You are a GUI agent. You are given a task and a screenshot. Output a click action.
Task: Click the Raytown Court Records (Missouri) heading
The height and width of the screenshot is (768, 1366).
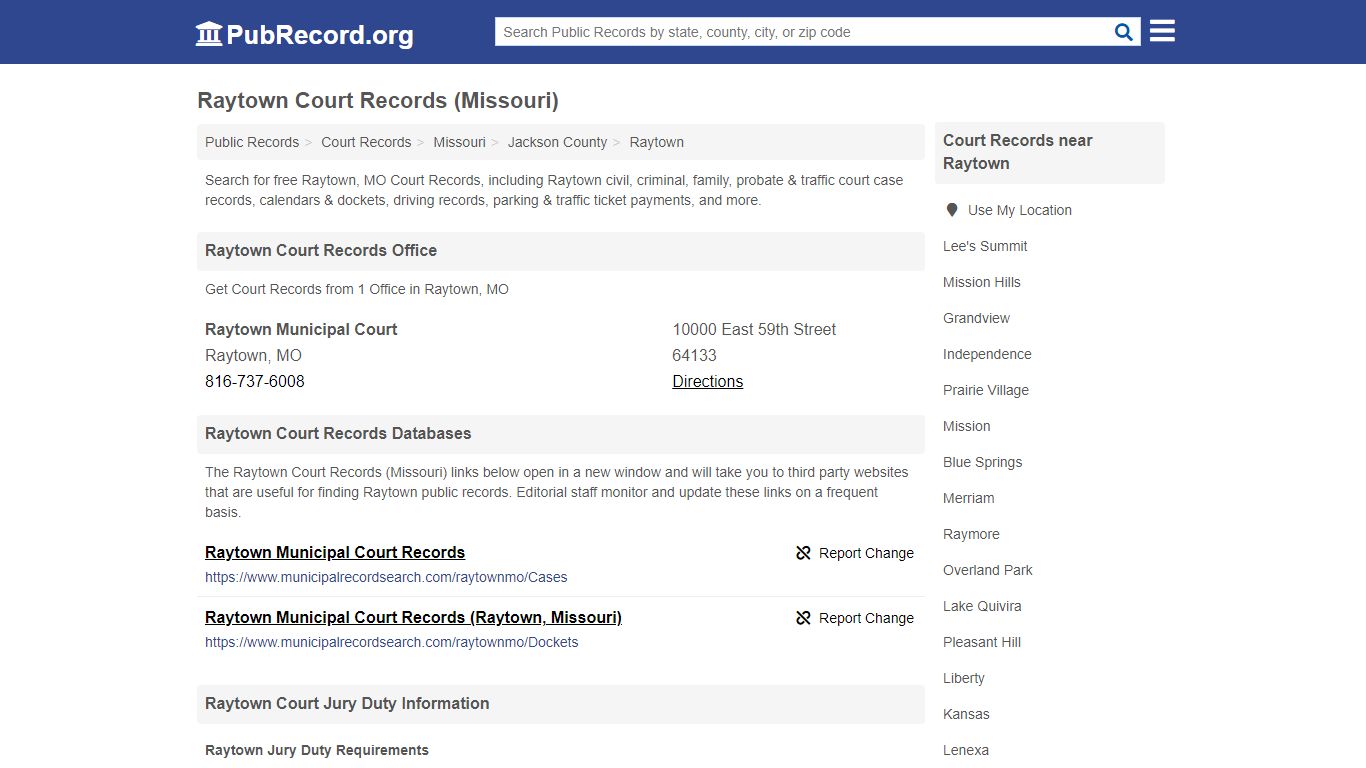click(378, 100)
